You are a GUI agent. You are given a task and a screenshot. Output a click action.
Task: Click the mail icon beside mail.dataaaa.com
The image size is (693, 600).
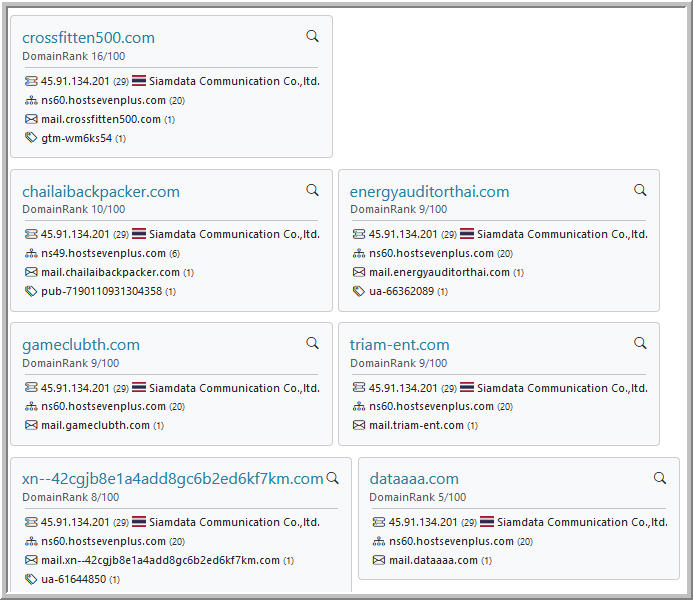(379, 560)
